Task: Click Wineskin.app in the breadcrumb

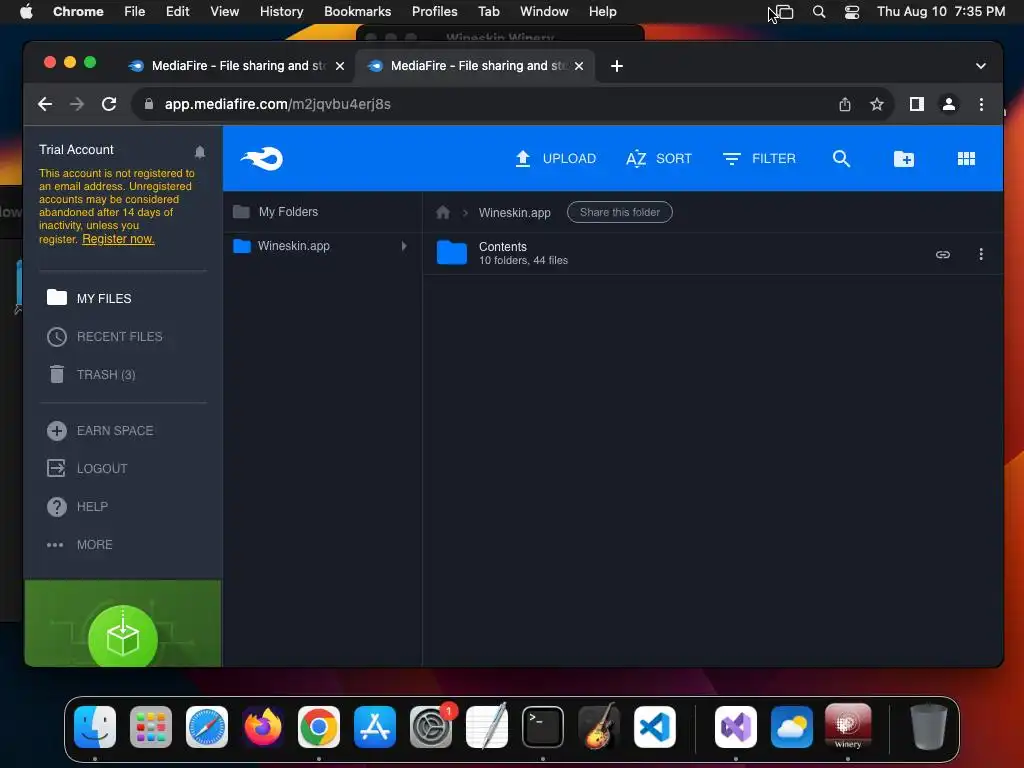Action: [x=515, y=212]
